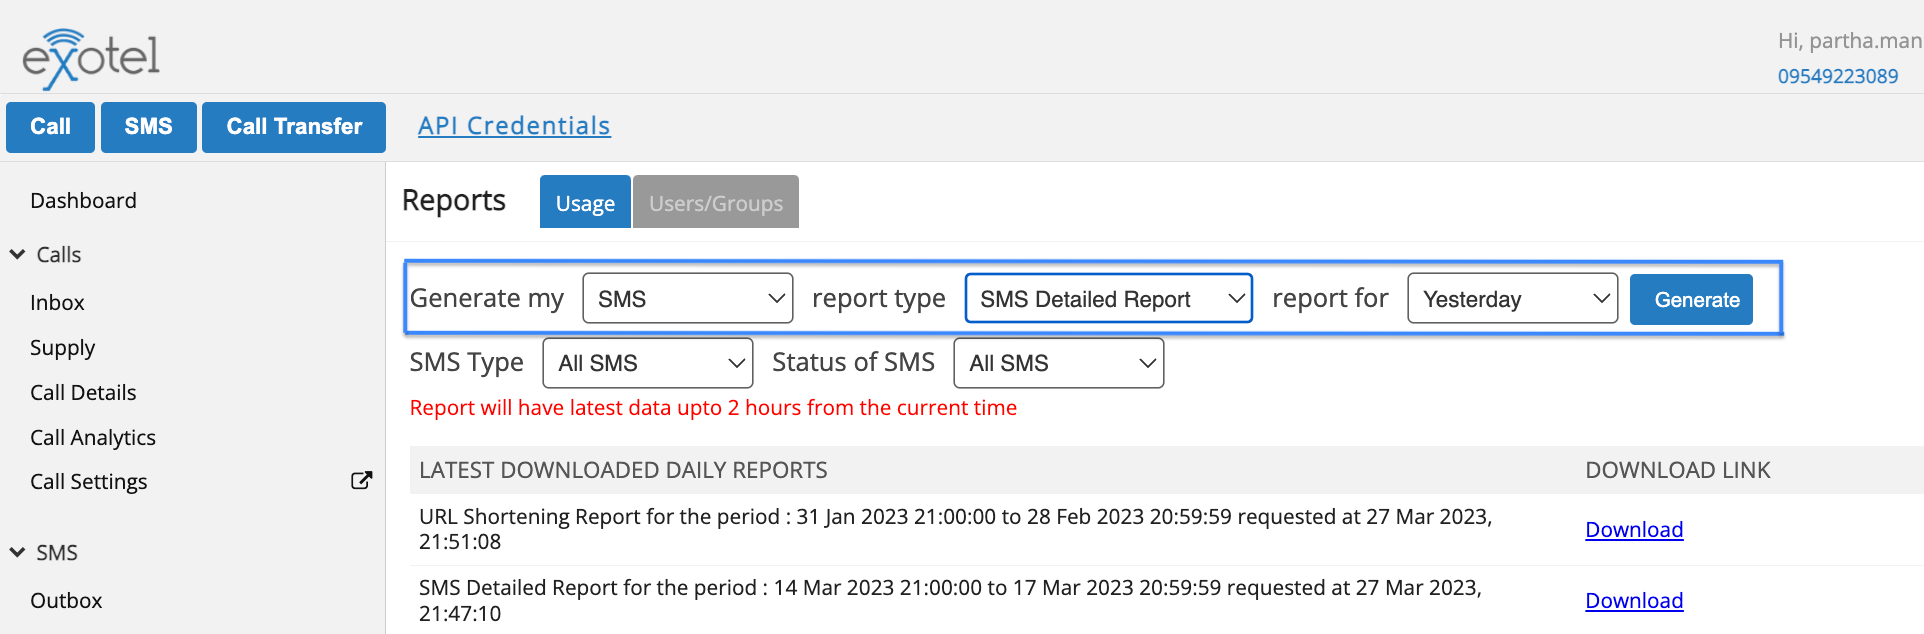Open the Status of SMS dropdown
The height and width of the screenshot is (634, 1924).
(1059, 363)
